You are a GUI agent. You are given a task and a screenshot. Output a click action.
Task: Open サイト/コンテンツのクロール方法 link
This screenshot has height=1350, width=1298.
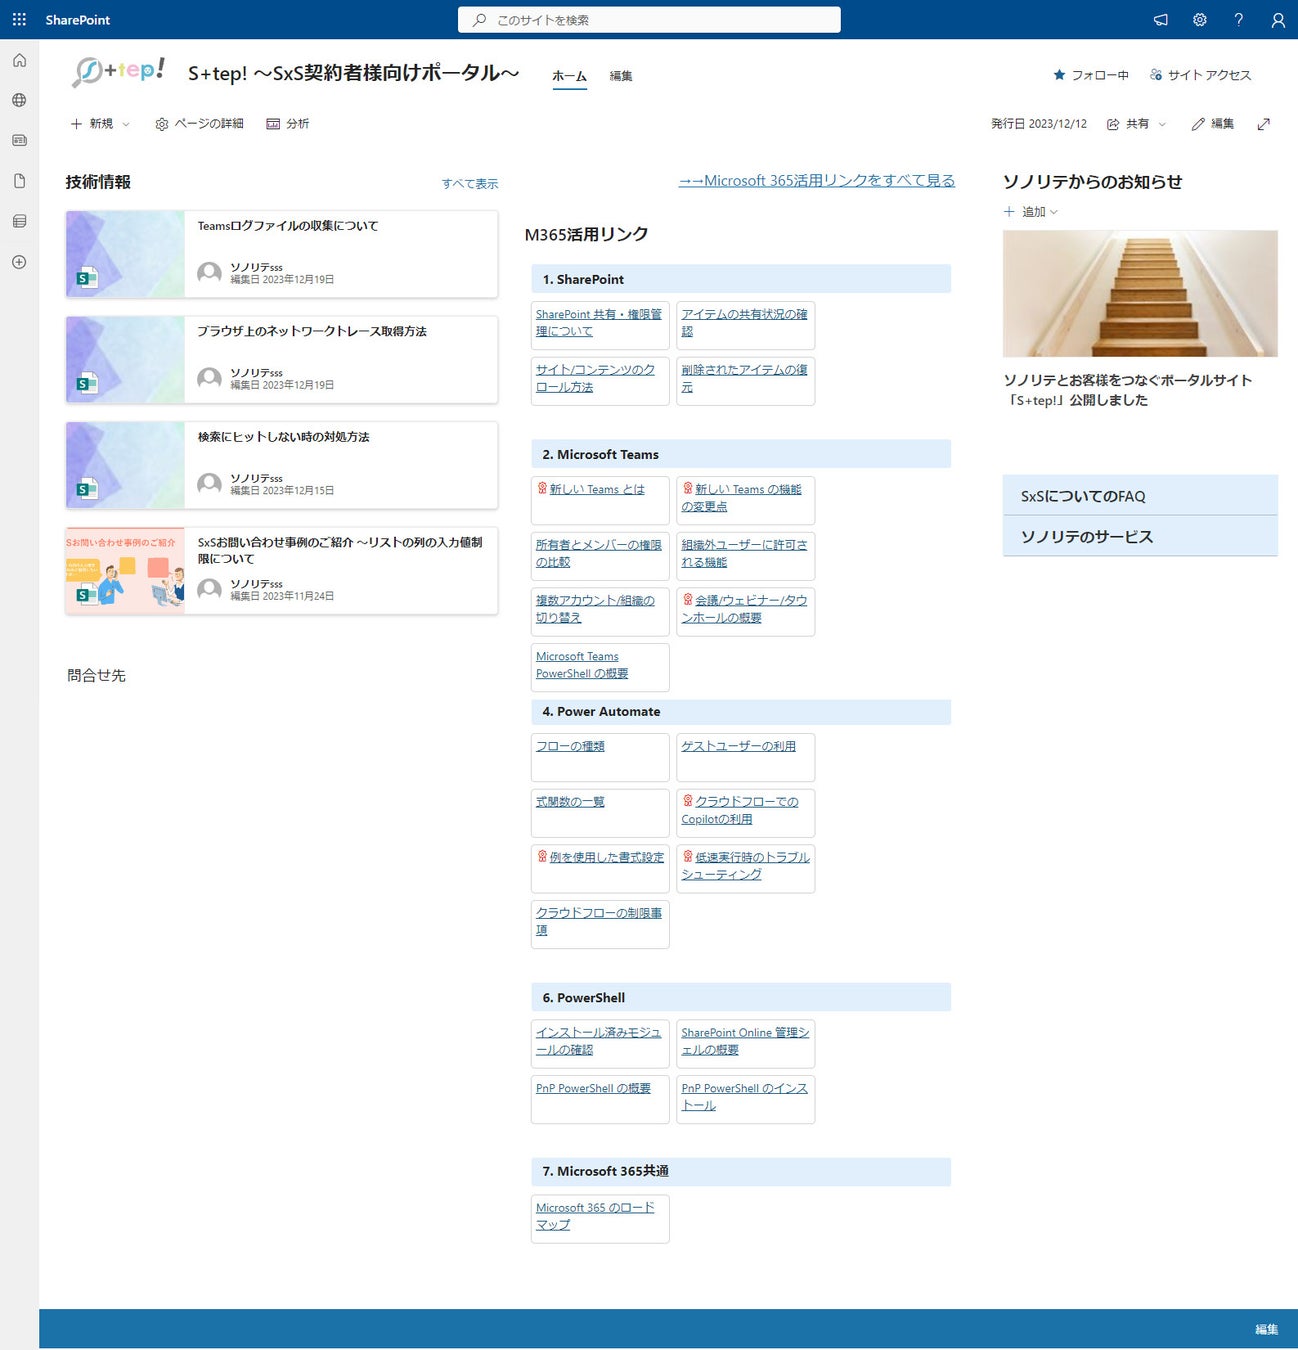point(596,378)
